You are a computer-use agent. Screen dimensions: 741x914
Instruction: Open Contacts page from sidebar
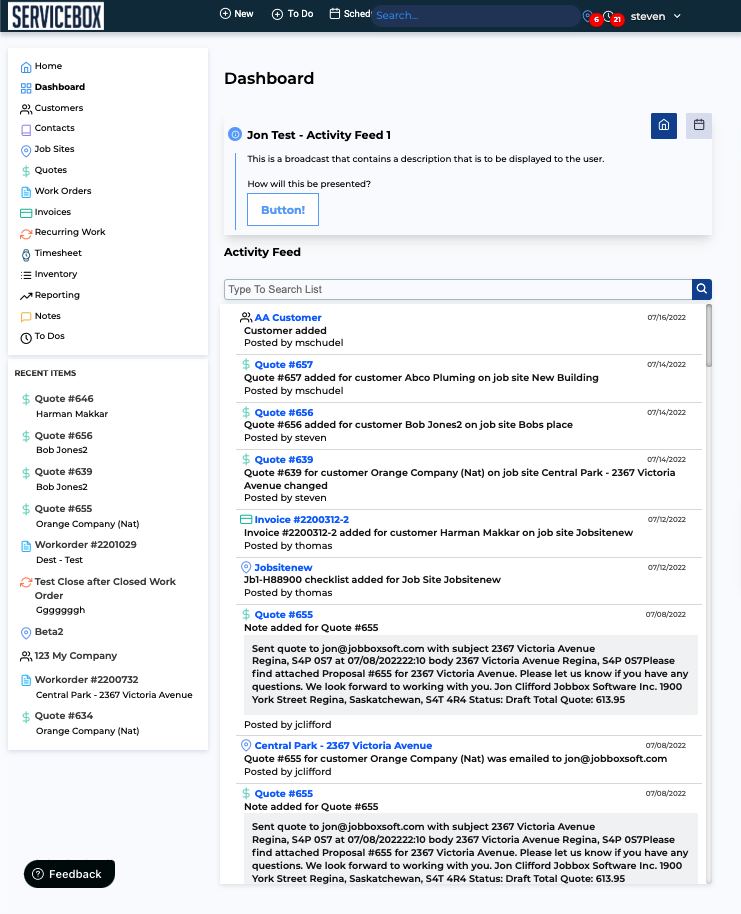click(54, 128)
